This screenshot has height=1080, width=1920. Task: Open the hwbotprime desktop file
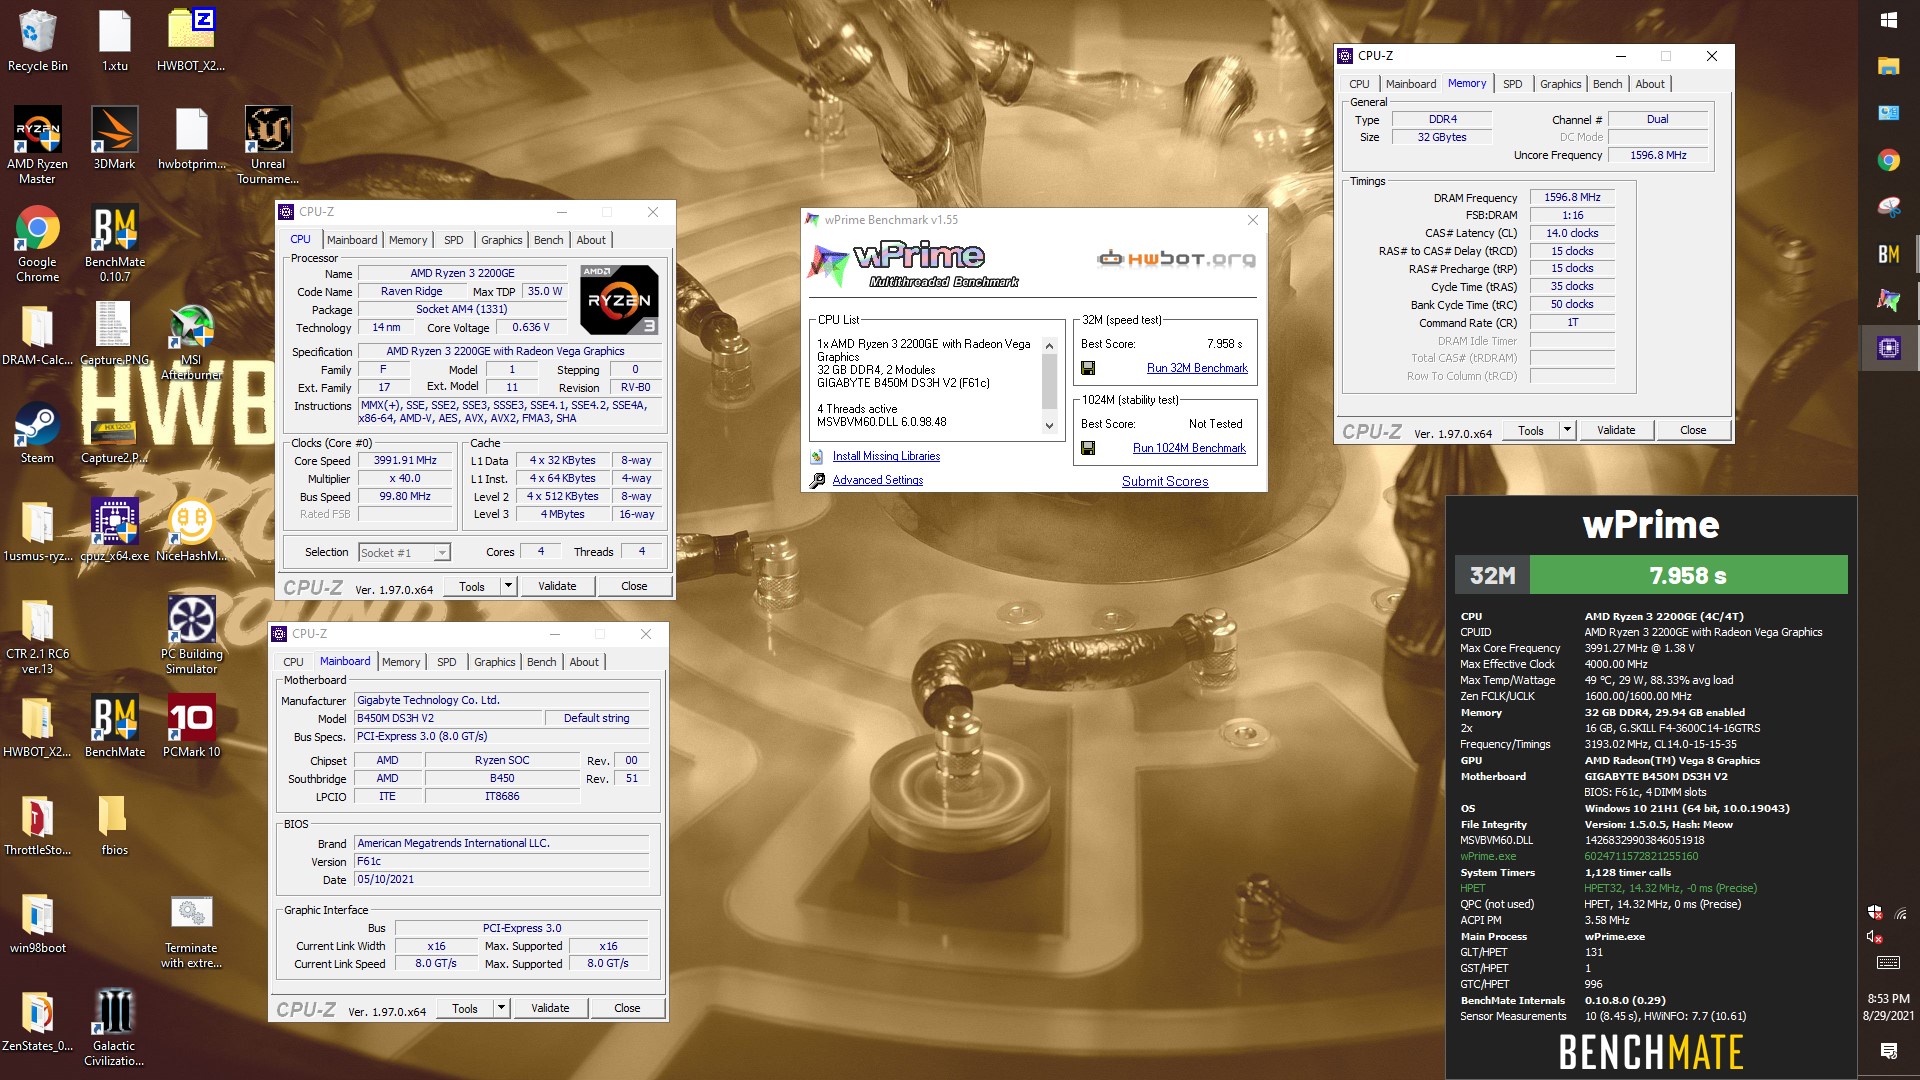click(x=191, y=138)
